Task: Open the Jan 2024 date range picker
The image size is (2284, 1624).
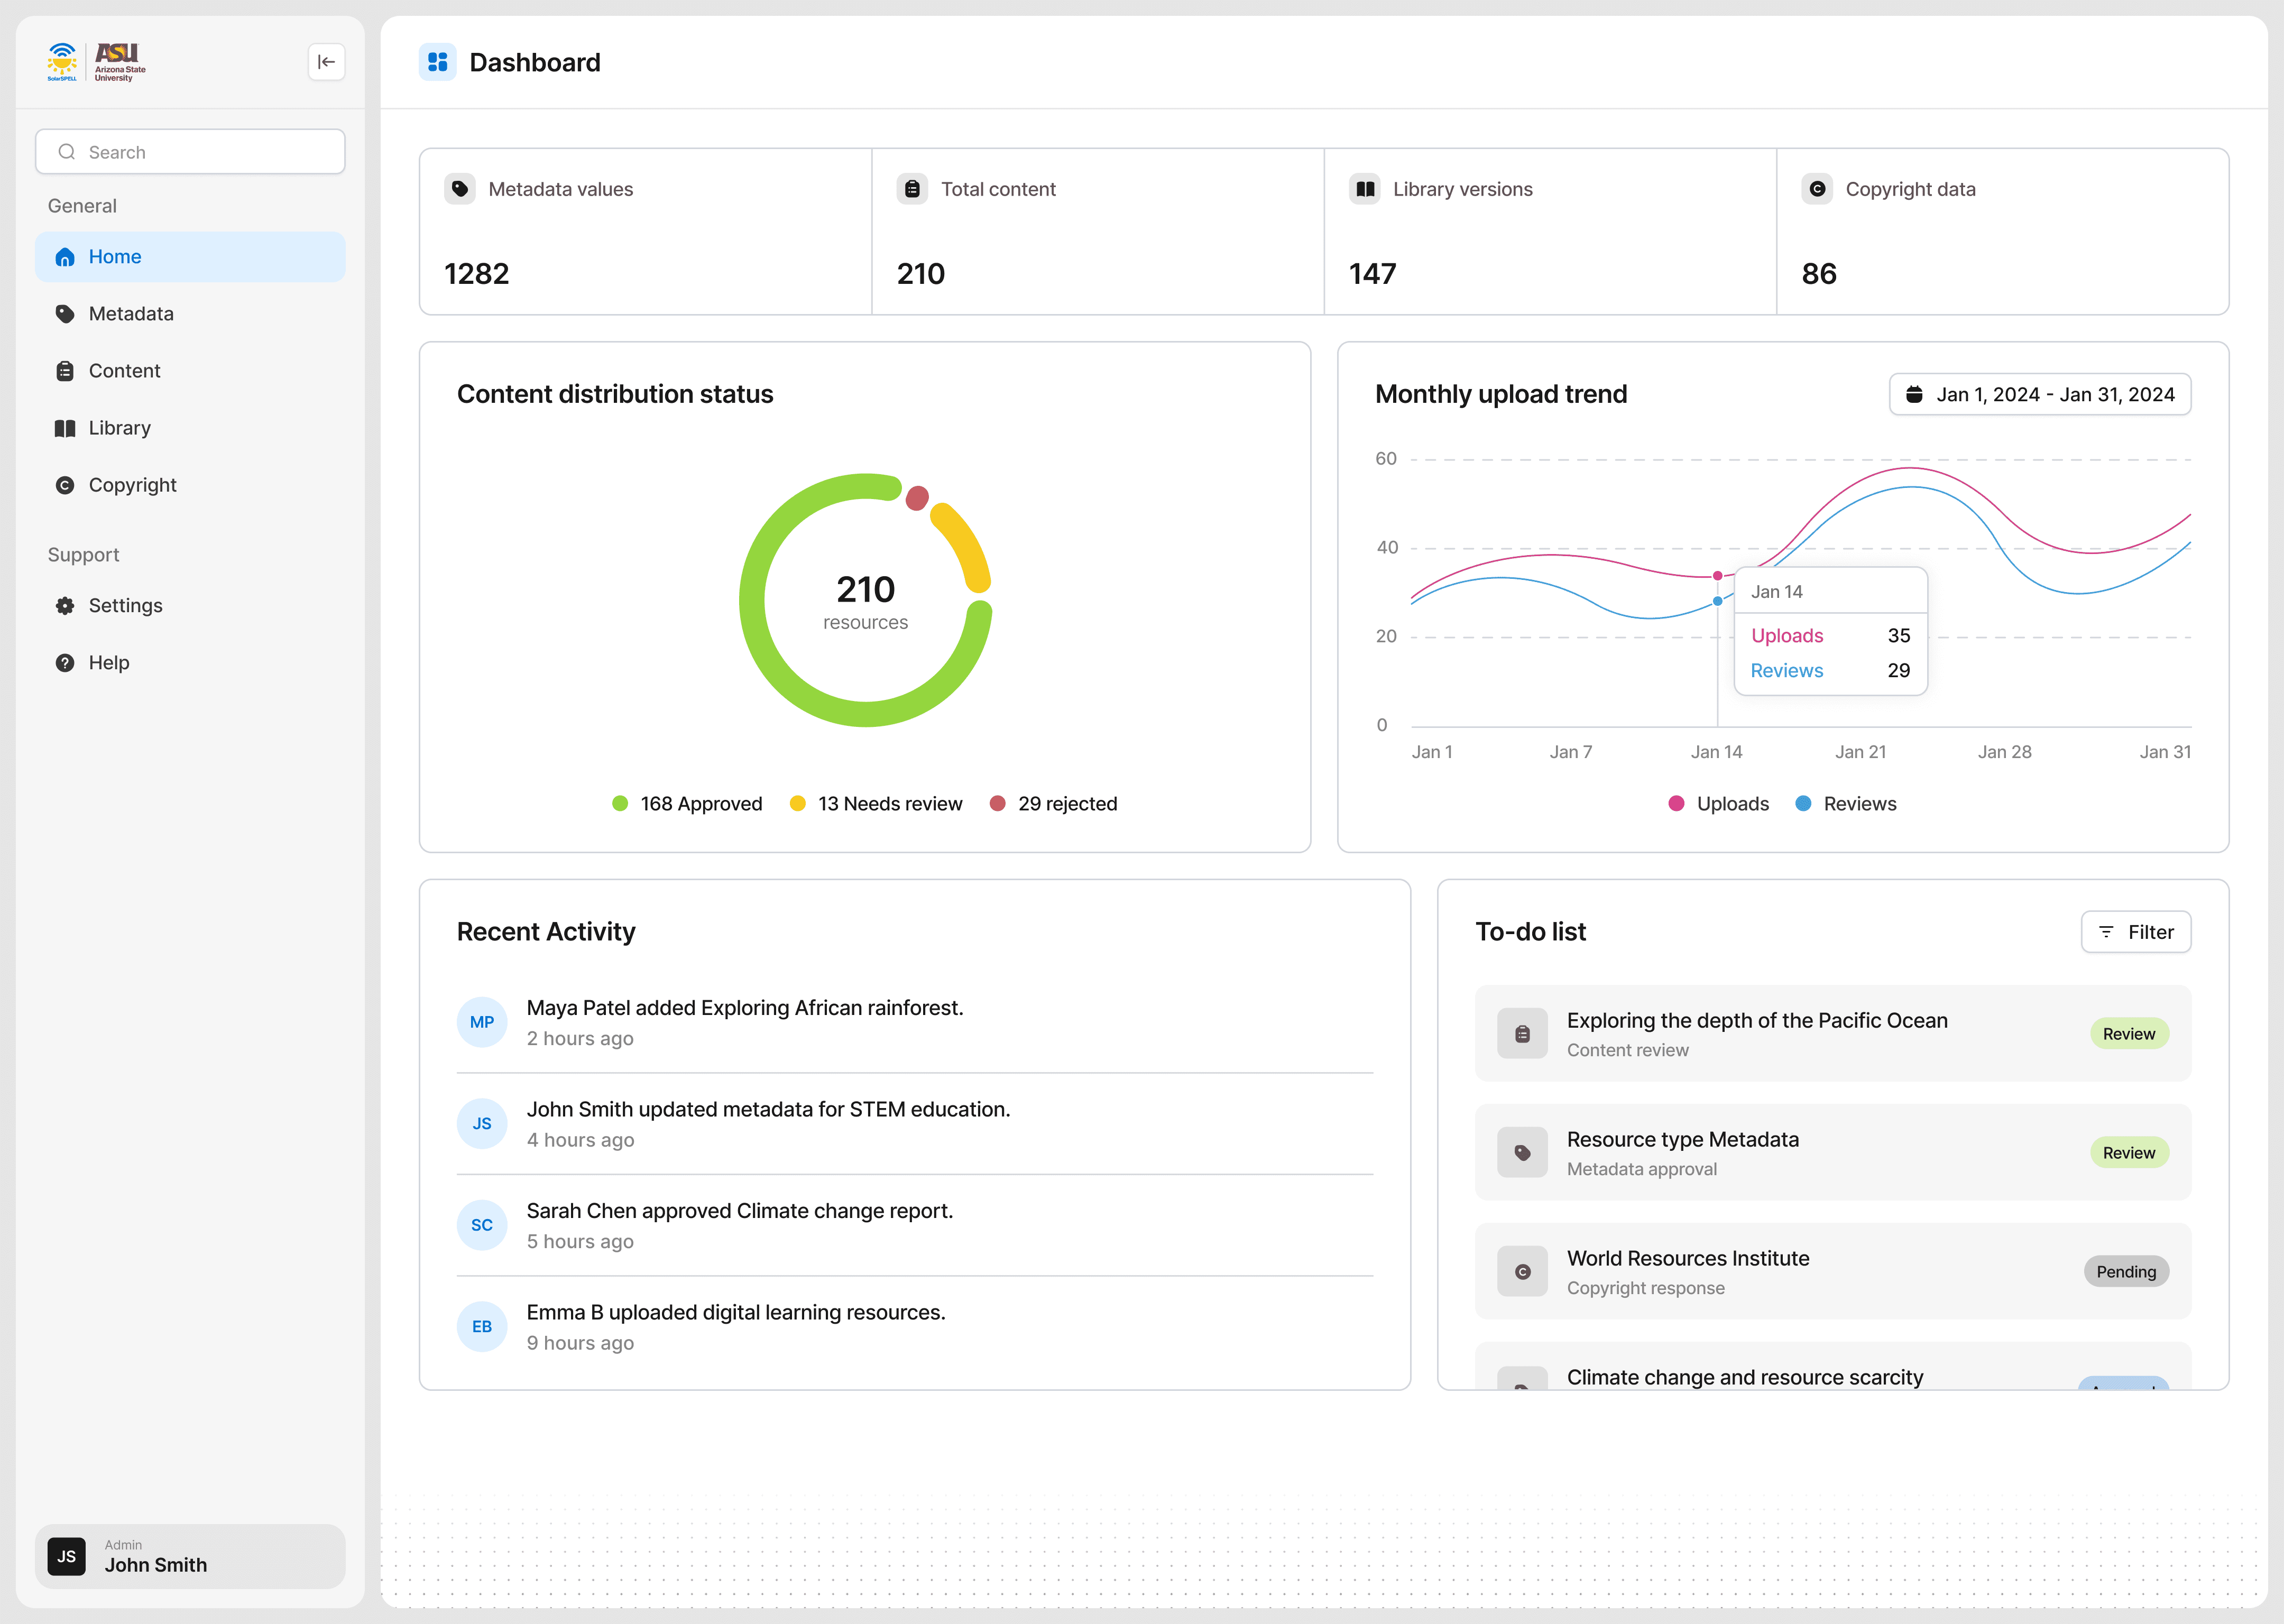Action: (x=2039, y=394)
